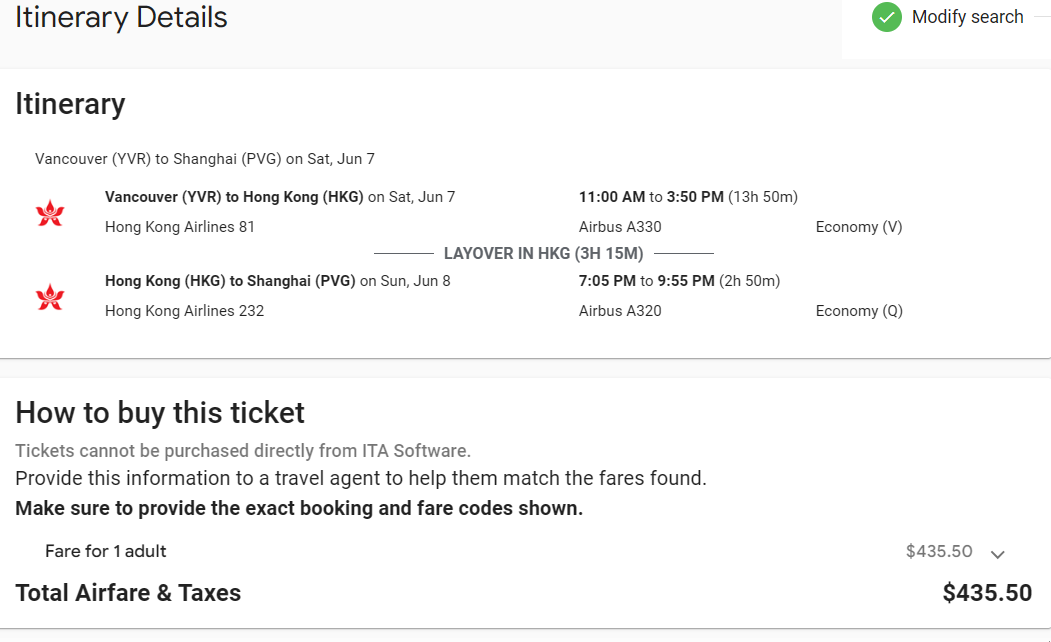Click the How to buy this ticket heading

[x=160, y=413]
